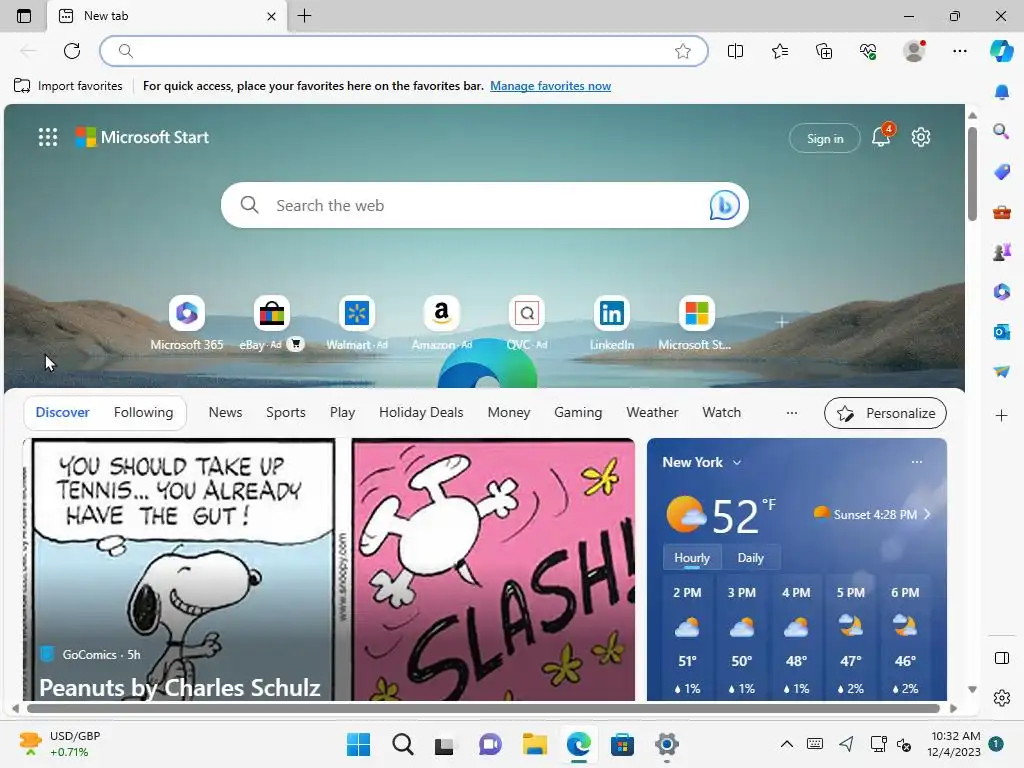Image resolution: width=1024 pixels, height=768 pixels.
Task: Open weather card more options ellipsis
Action: 917,462
